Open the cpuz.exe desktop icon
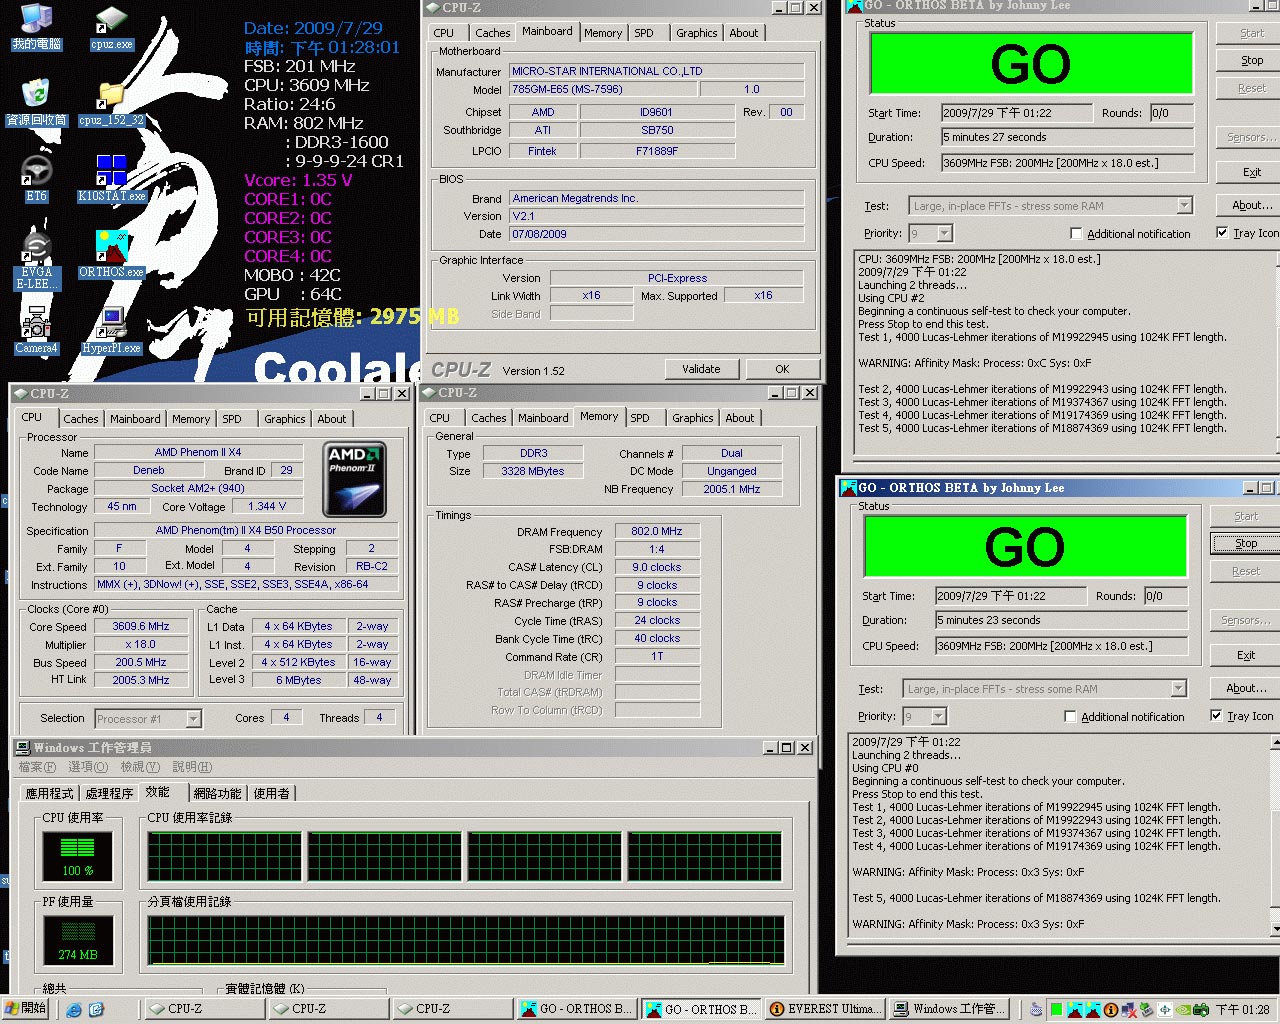 click(x=111, y=24)
